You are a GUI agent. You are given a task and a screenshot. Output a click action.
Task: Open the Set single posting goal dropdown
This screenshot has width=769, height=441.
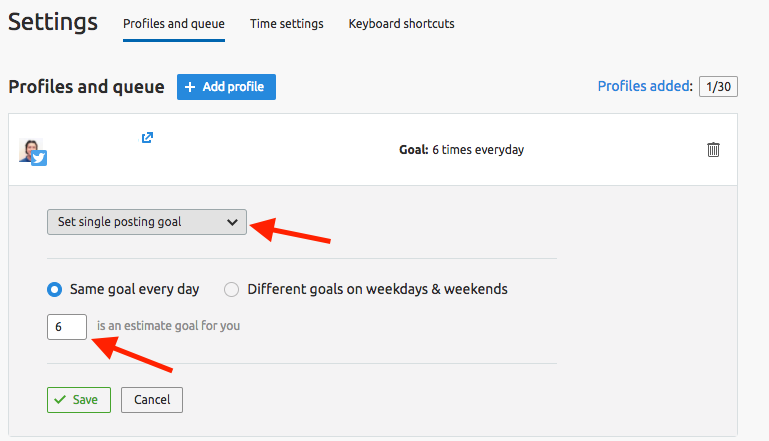[147, 222]
